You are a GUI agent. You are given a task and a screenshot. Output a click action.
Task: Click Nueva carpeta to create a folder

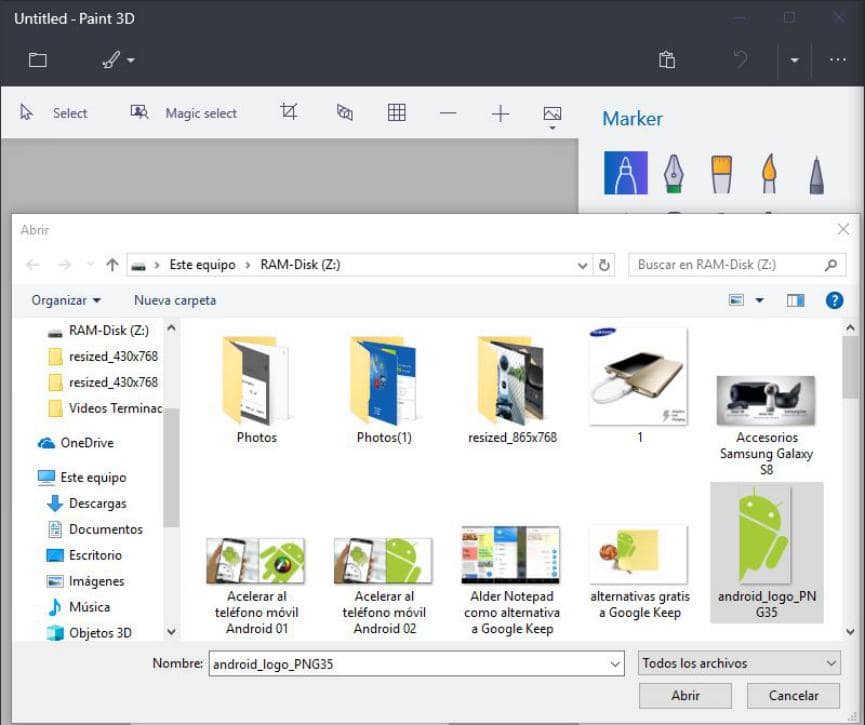(x=174, y=300)
